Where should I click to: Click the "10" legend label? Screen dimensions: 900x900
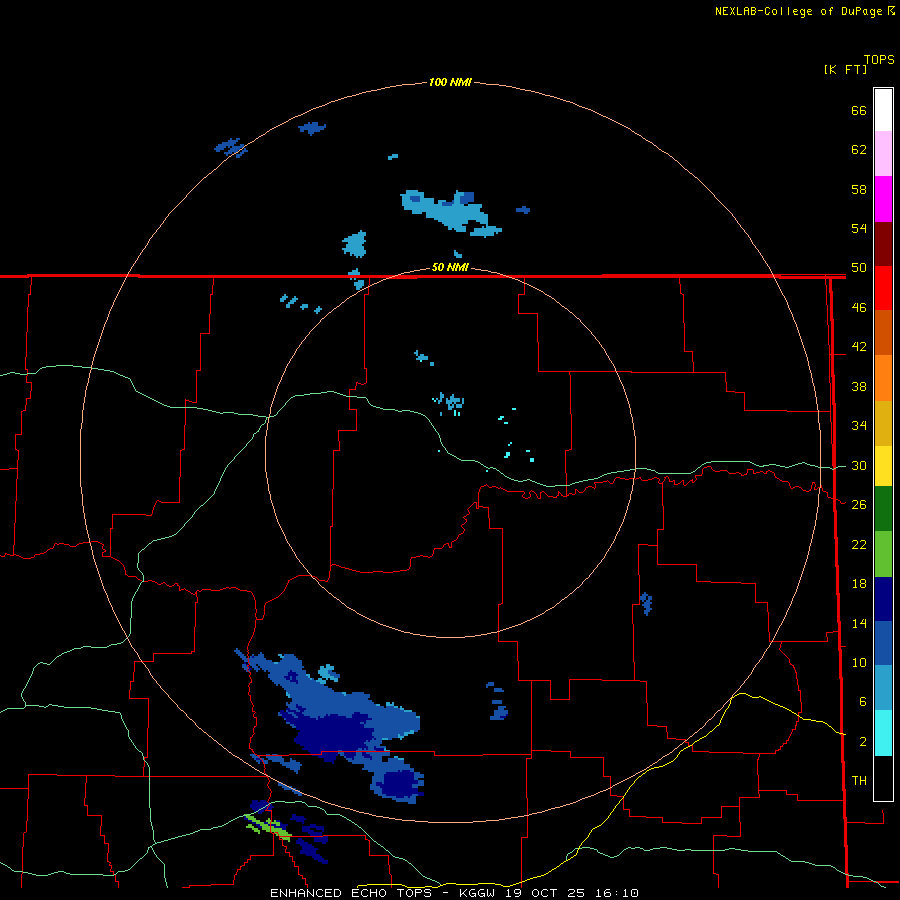point(859,662)
